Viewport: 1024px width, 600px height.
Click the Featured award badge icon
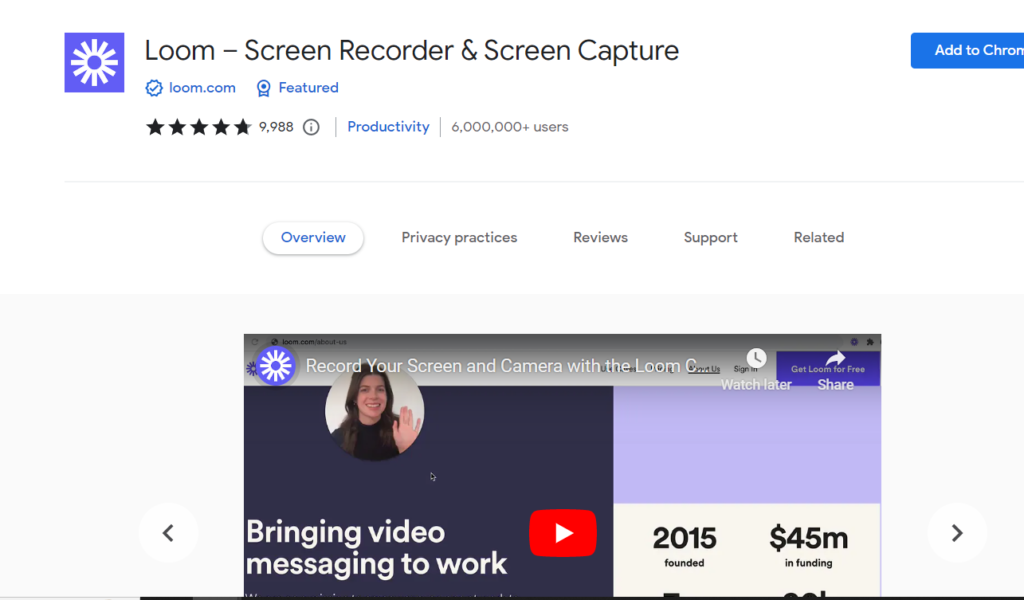[x=263, y=88]
